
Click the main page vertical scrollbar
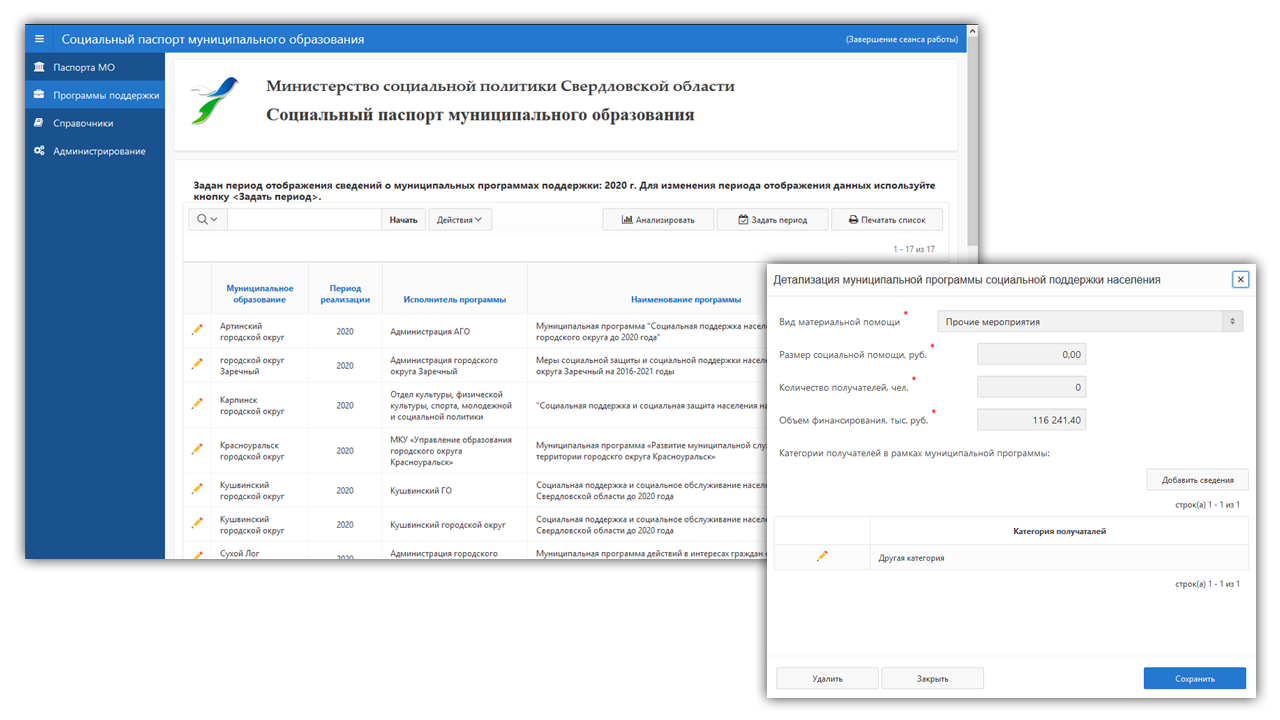pos(972,140)
